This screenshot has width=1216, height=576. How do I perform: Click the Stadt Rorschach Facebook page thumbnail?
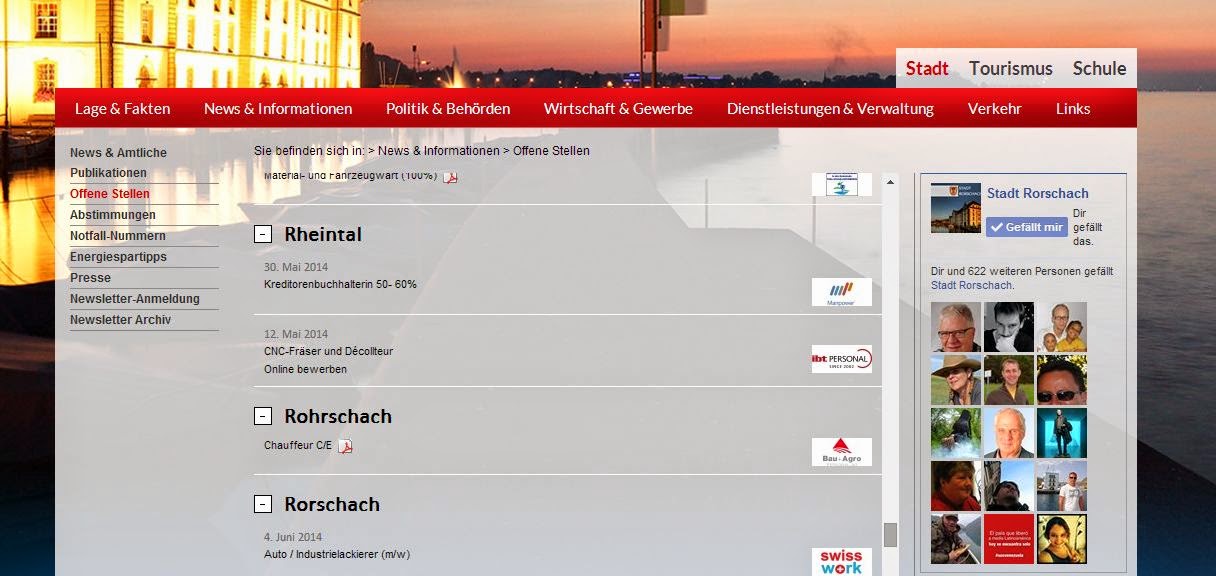pyautogui.click(x=955, y=208)
